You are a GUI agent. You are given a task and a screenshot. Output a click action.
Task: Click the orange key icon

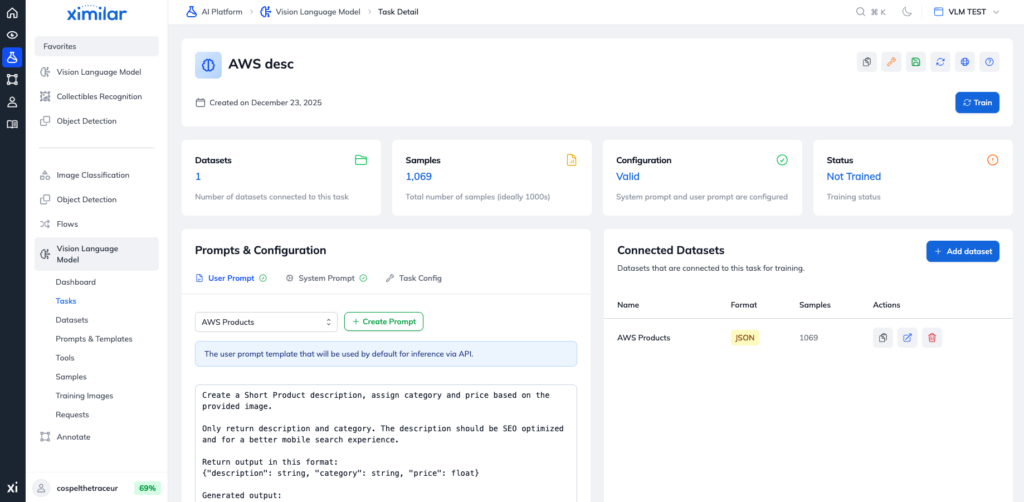click(x=891, y=62)
